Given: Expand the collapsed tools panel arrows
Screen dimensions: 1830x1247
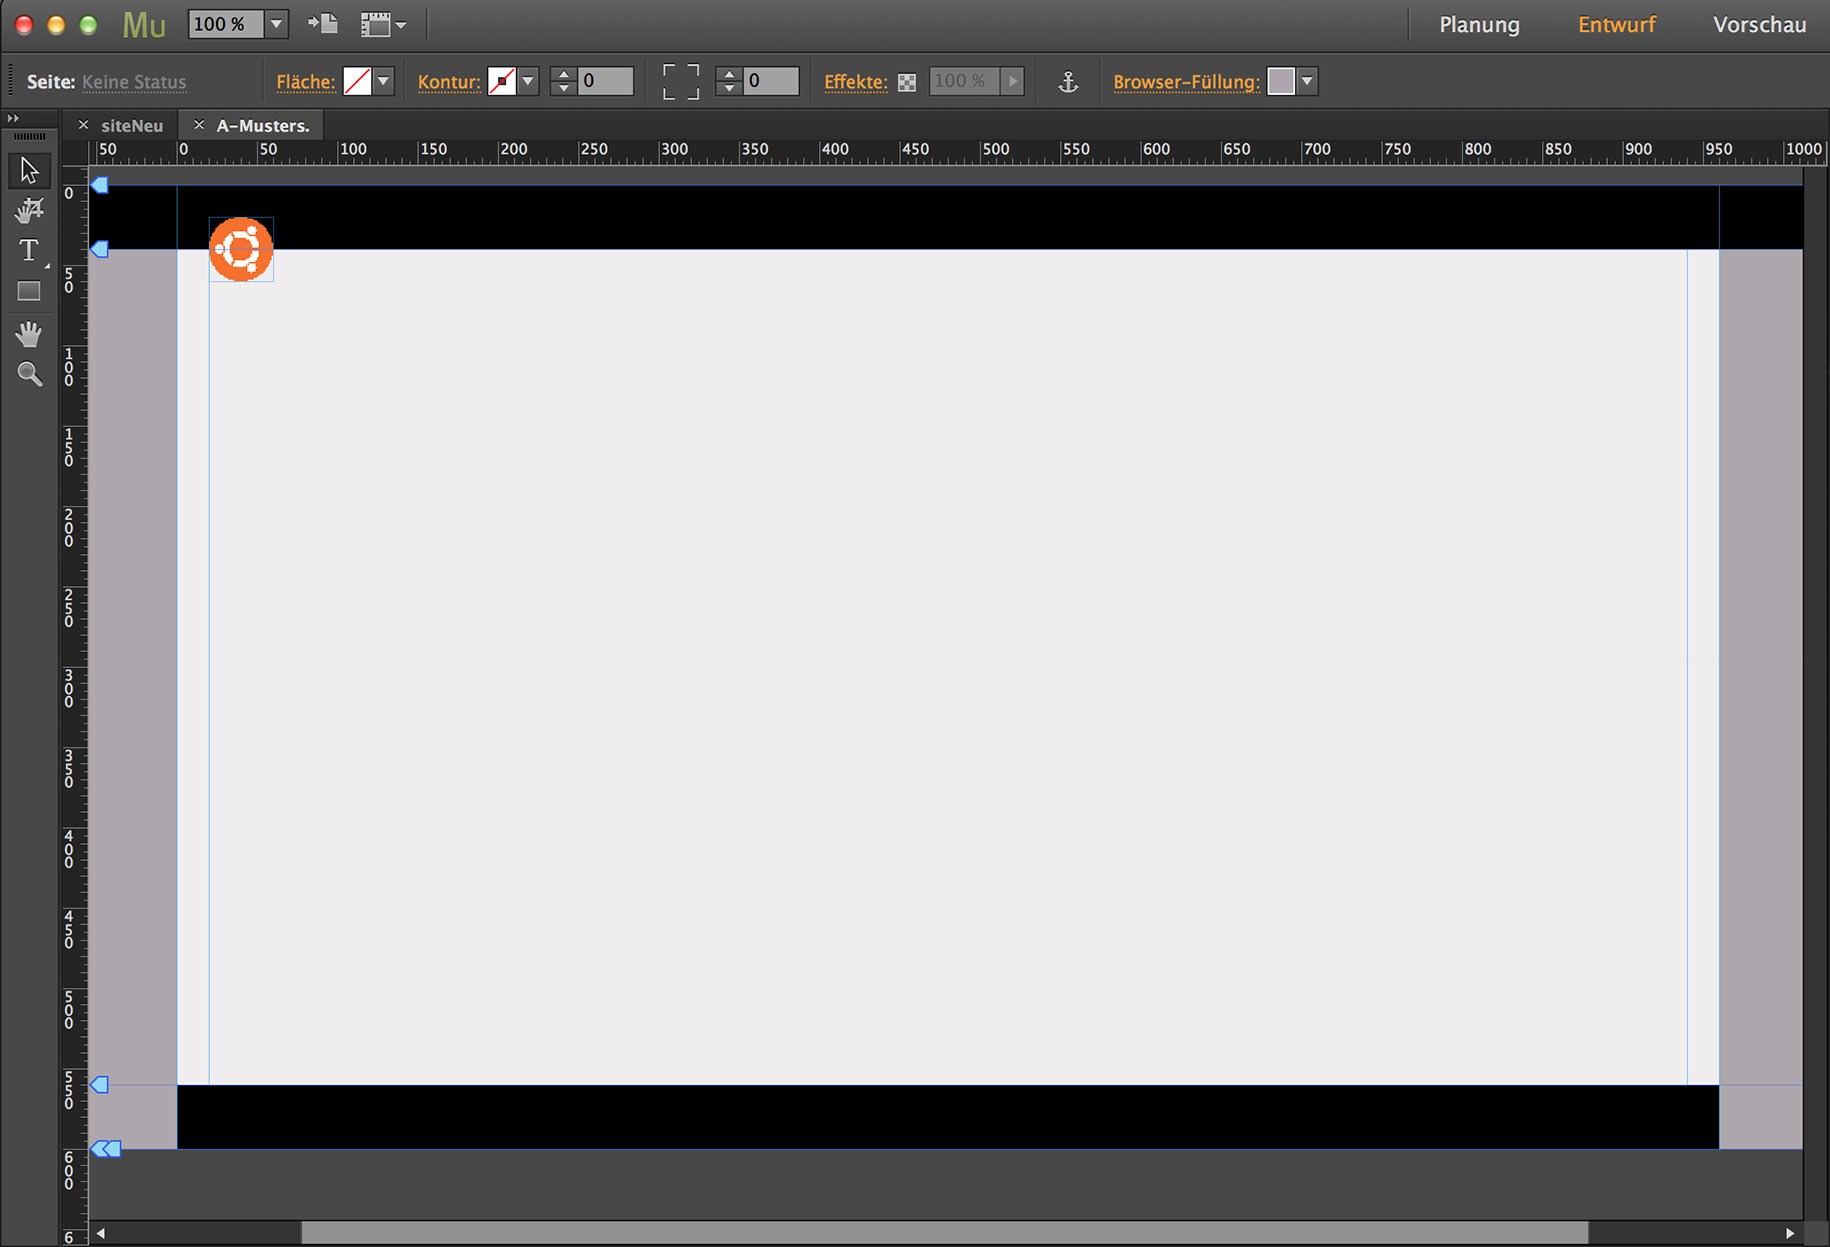Looking at the screenshot, I should coord(13,118).
